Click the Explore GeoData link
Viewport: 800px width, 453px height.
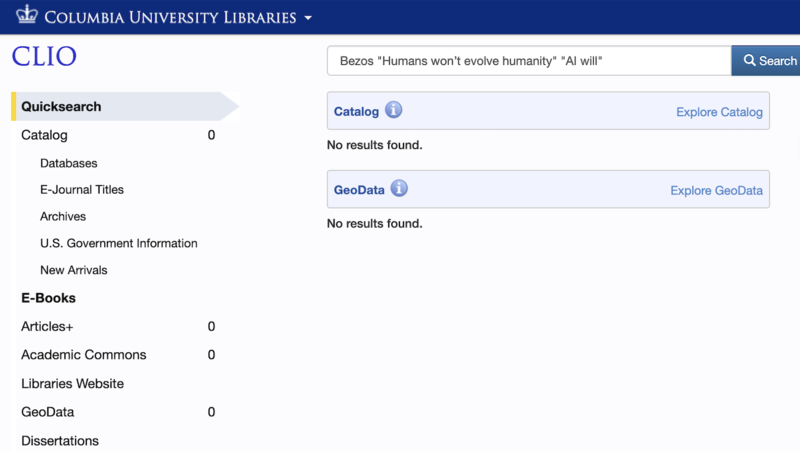(x=716, y=191)
